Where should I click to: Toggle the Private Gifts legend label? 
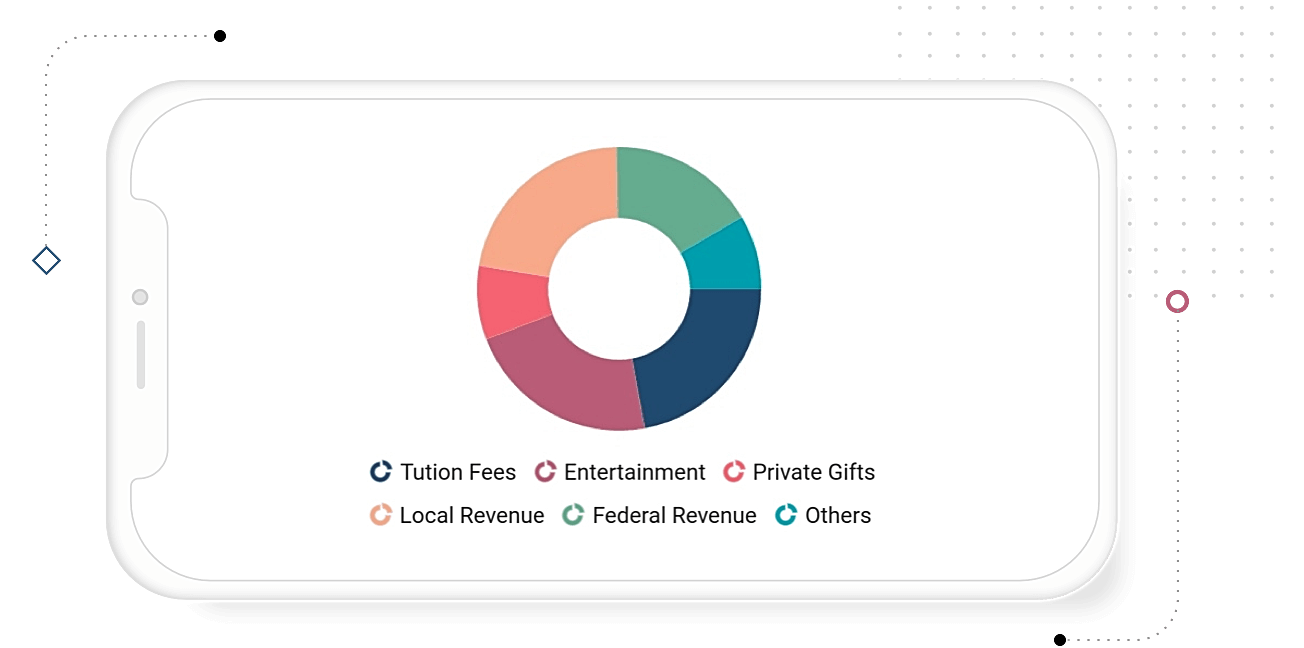click(x=814, y=472)
